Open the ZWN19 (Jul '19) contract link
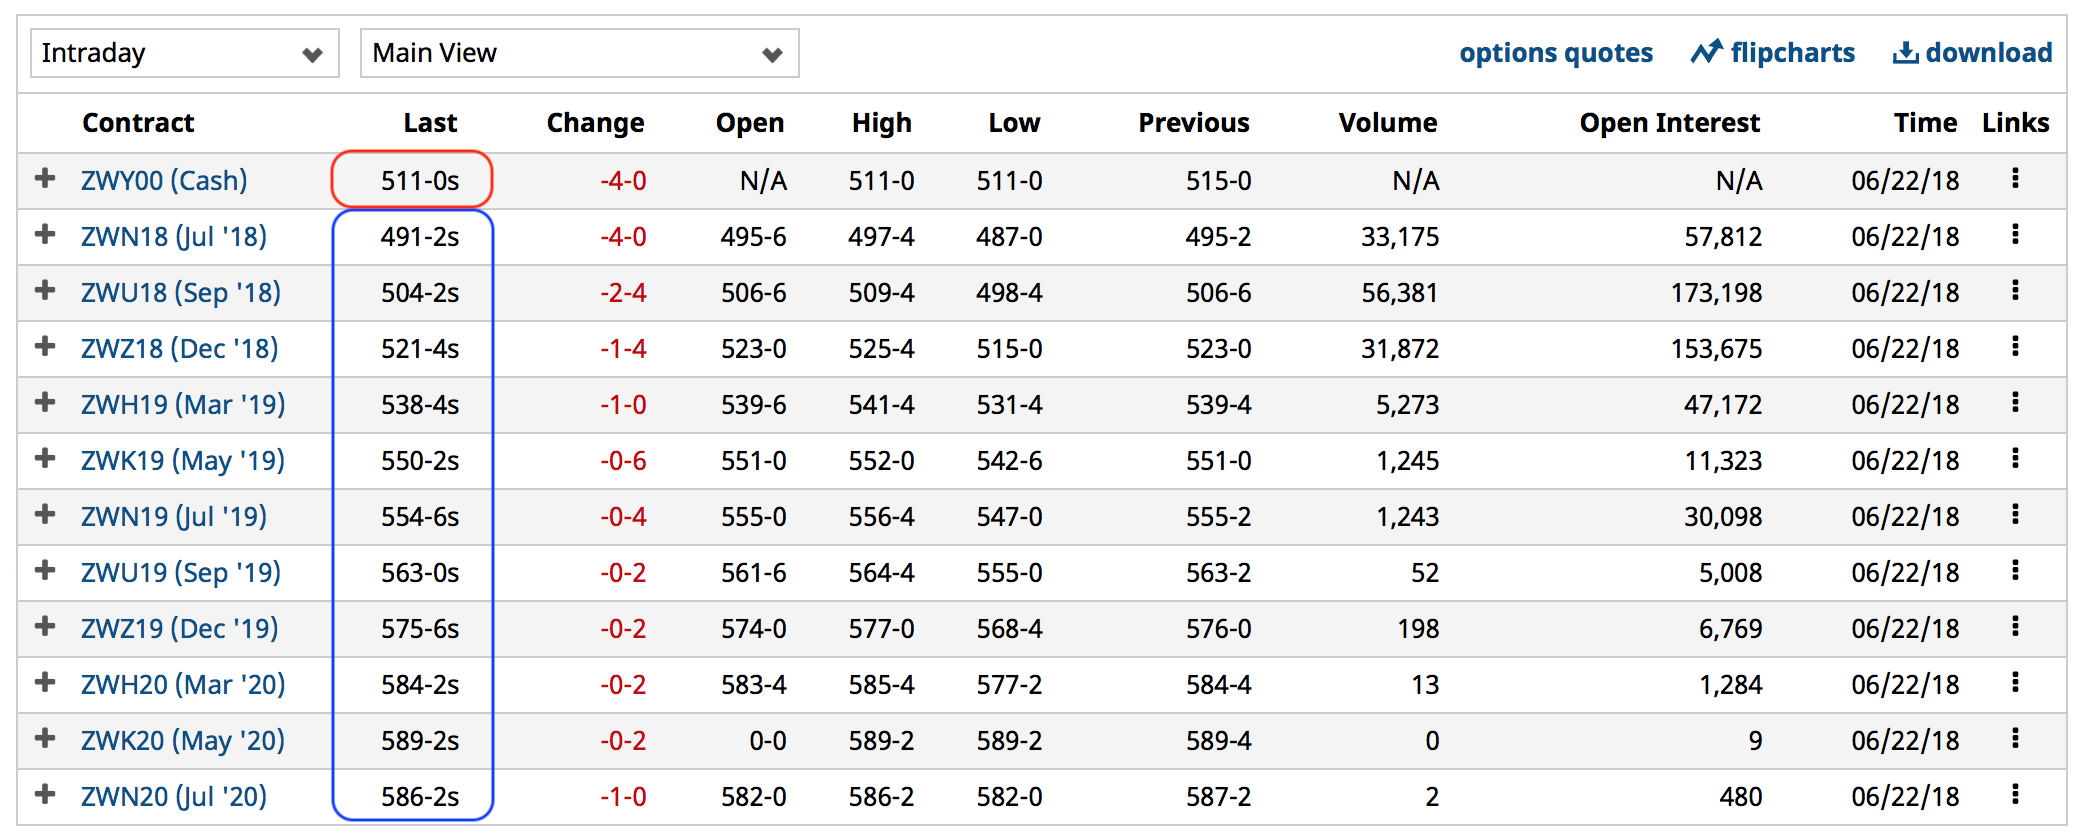This screenshot has height=836, width=2080. [x=174, y=517]
